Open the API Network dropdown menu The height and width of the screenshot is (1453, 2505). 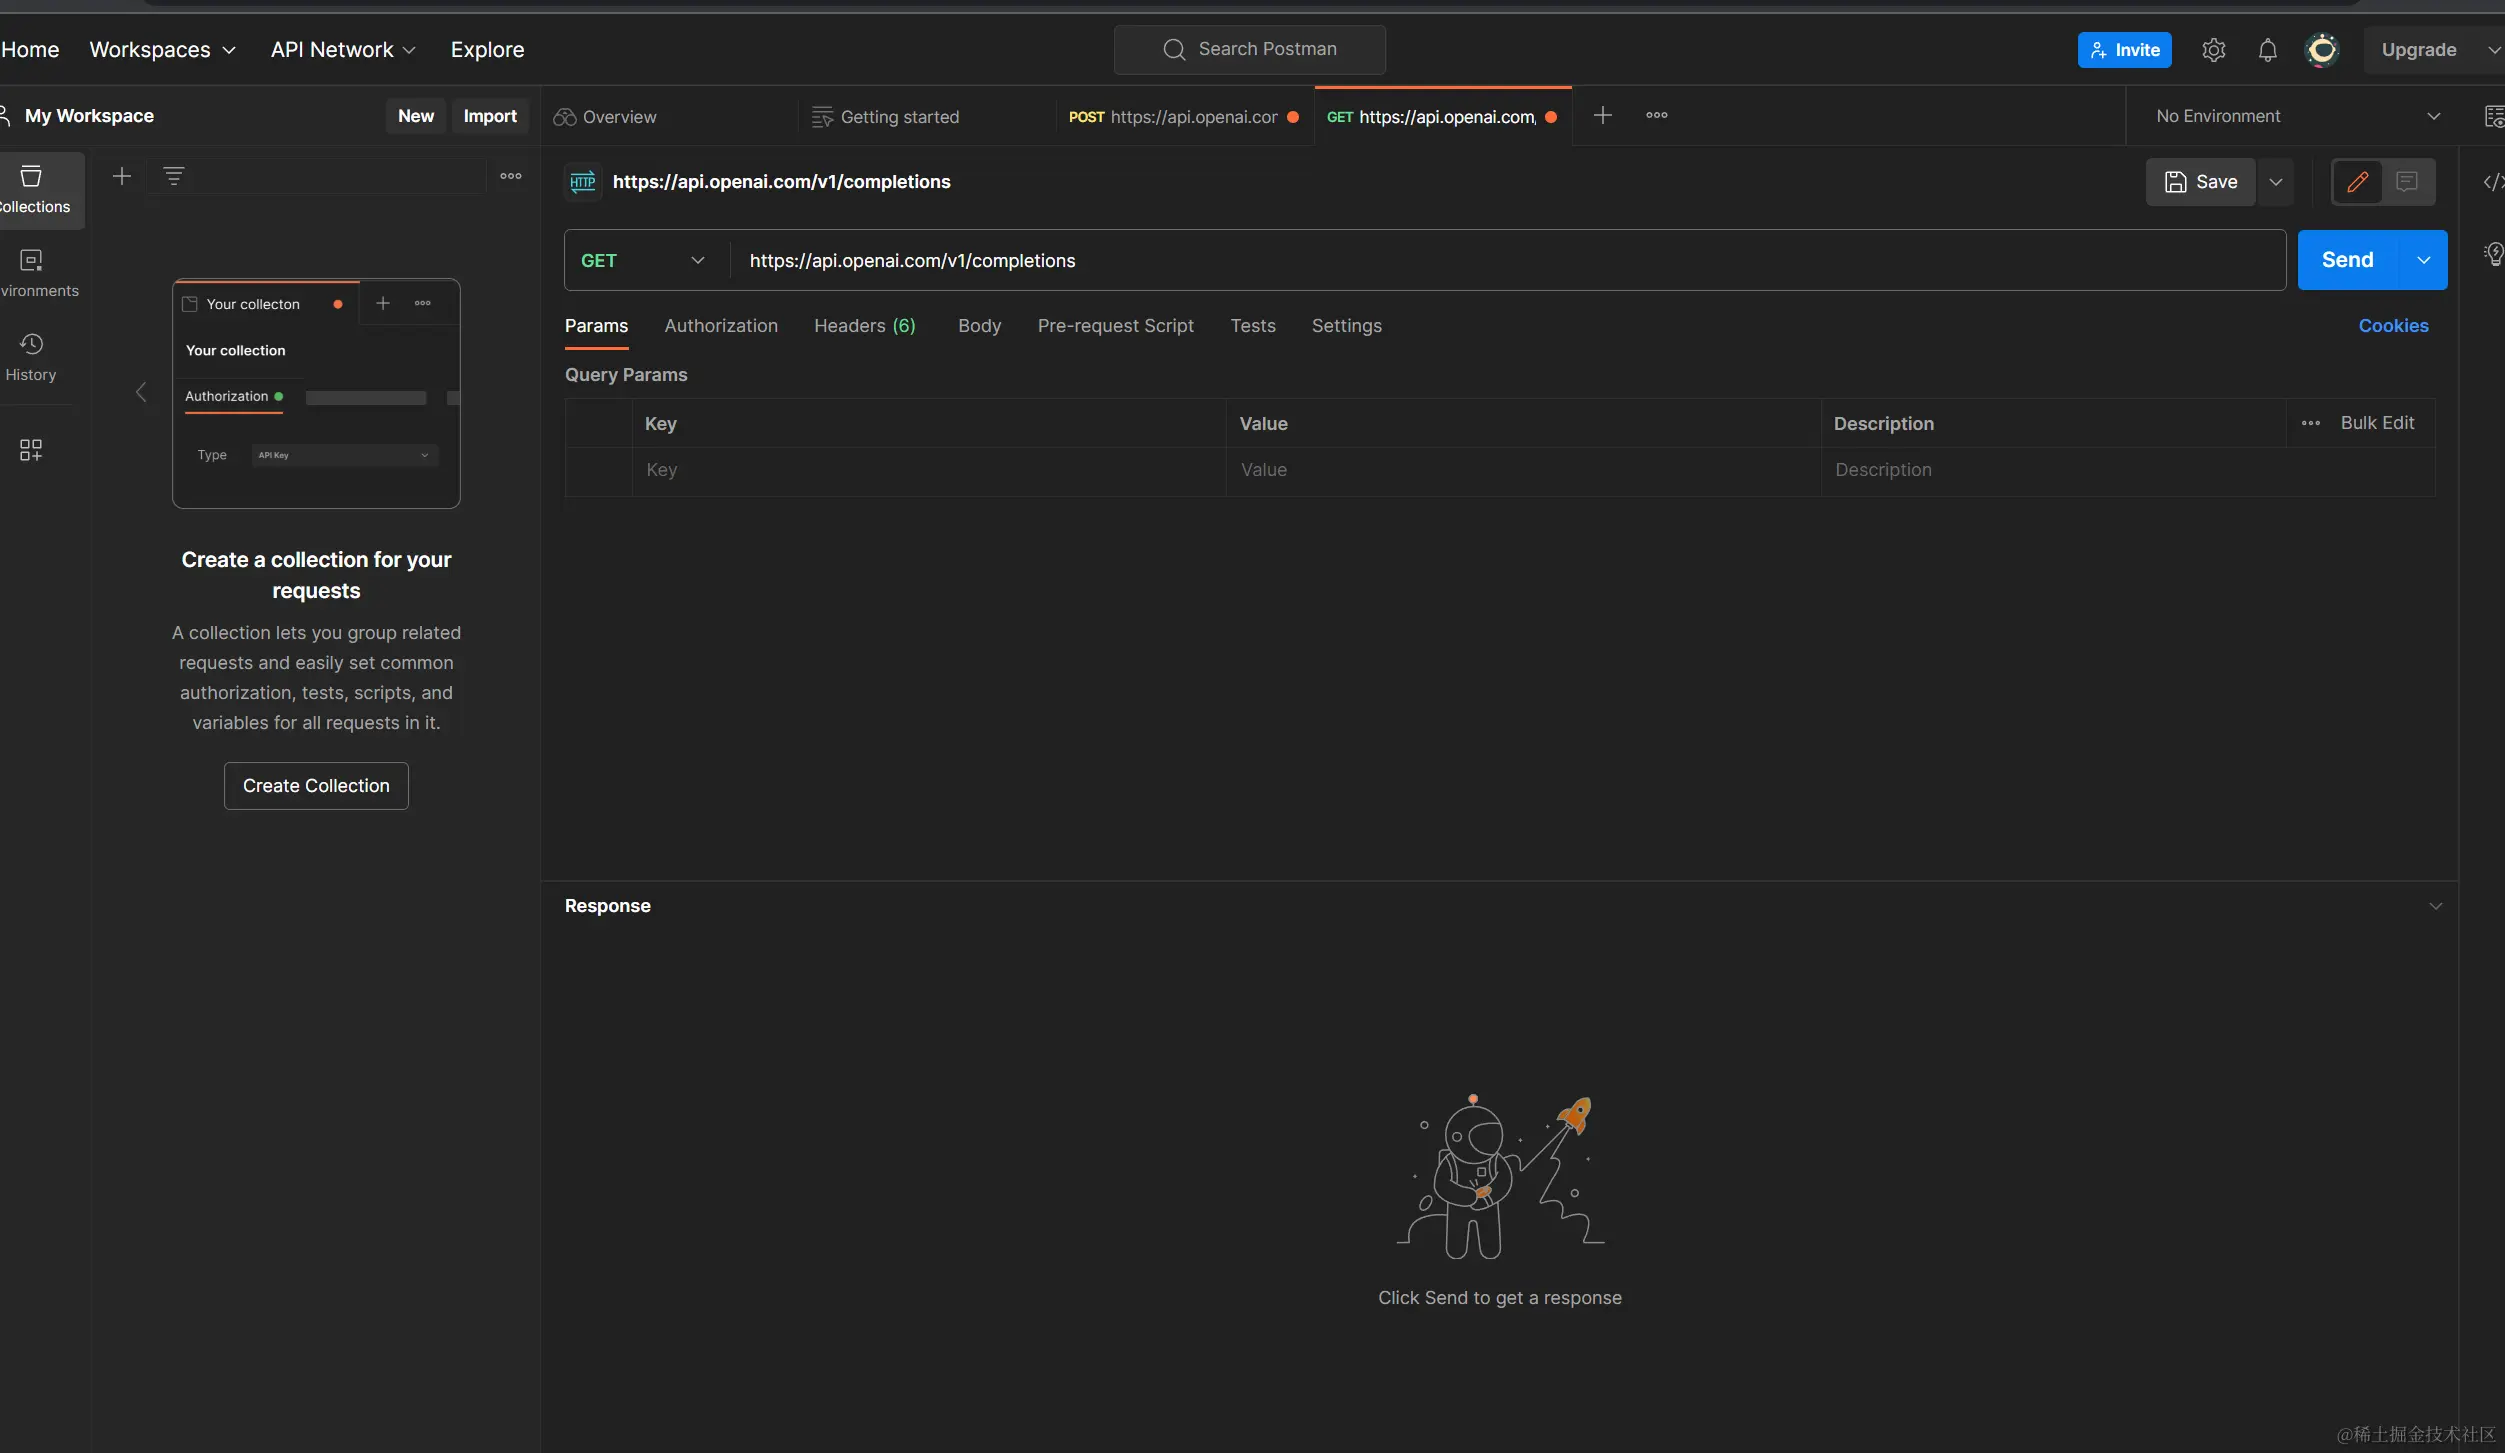[343, 50]
